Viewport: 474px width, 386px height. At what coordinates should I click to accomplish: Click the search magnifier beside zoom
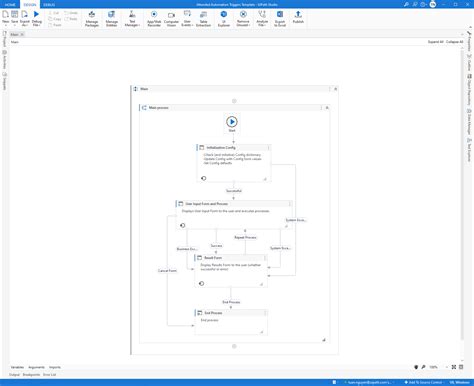(x=423, y=367)
